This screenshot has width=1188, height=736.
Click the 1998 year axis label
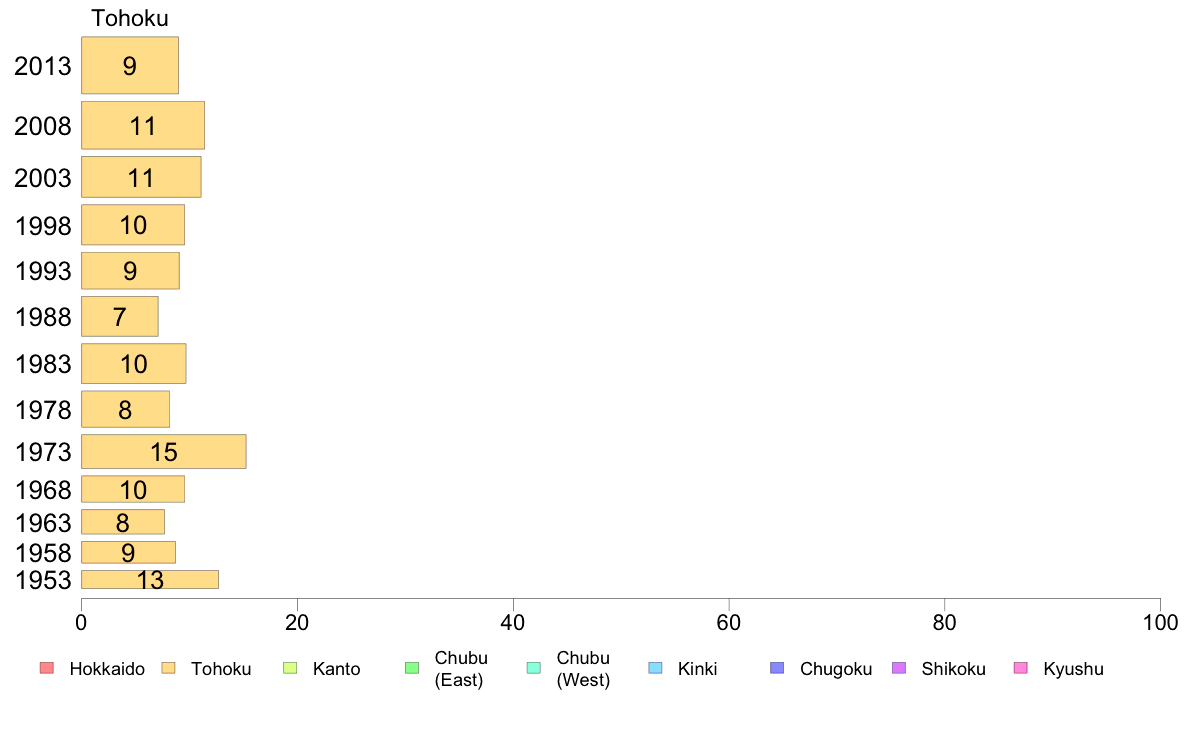coord(43,226)
